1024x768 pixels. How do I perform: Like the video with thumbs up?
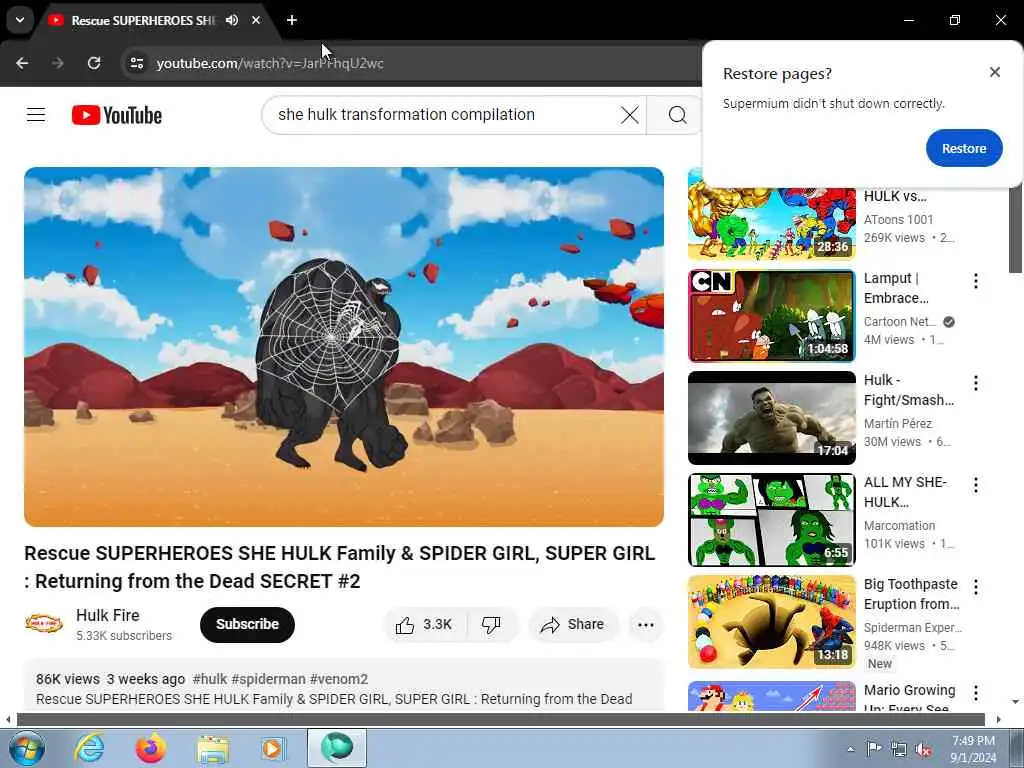pyautogui.click(x=425, y=625)
